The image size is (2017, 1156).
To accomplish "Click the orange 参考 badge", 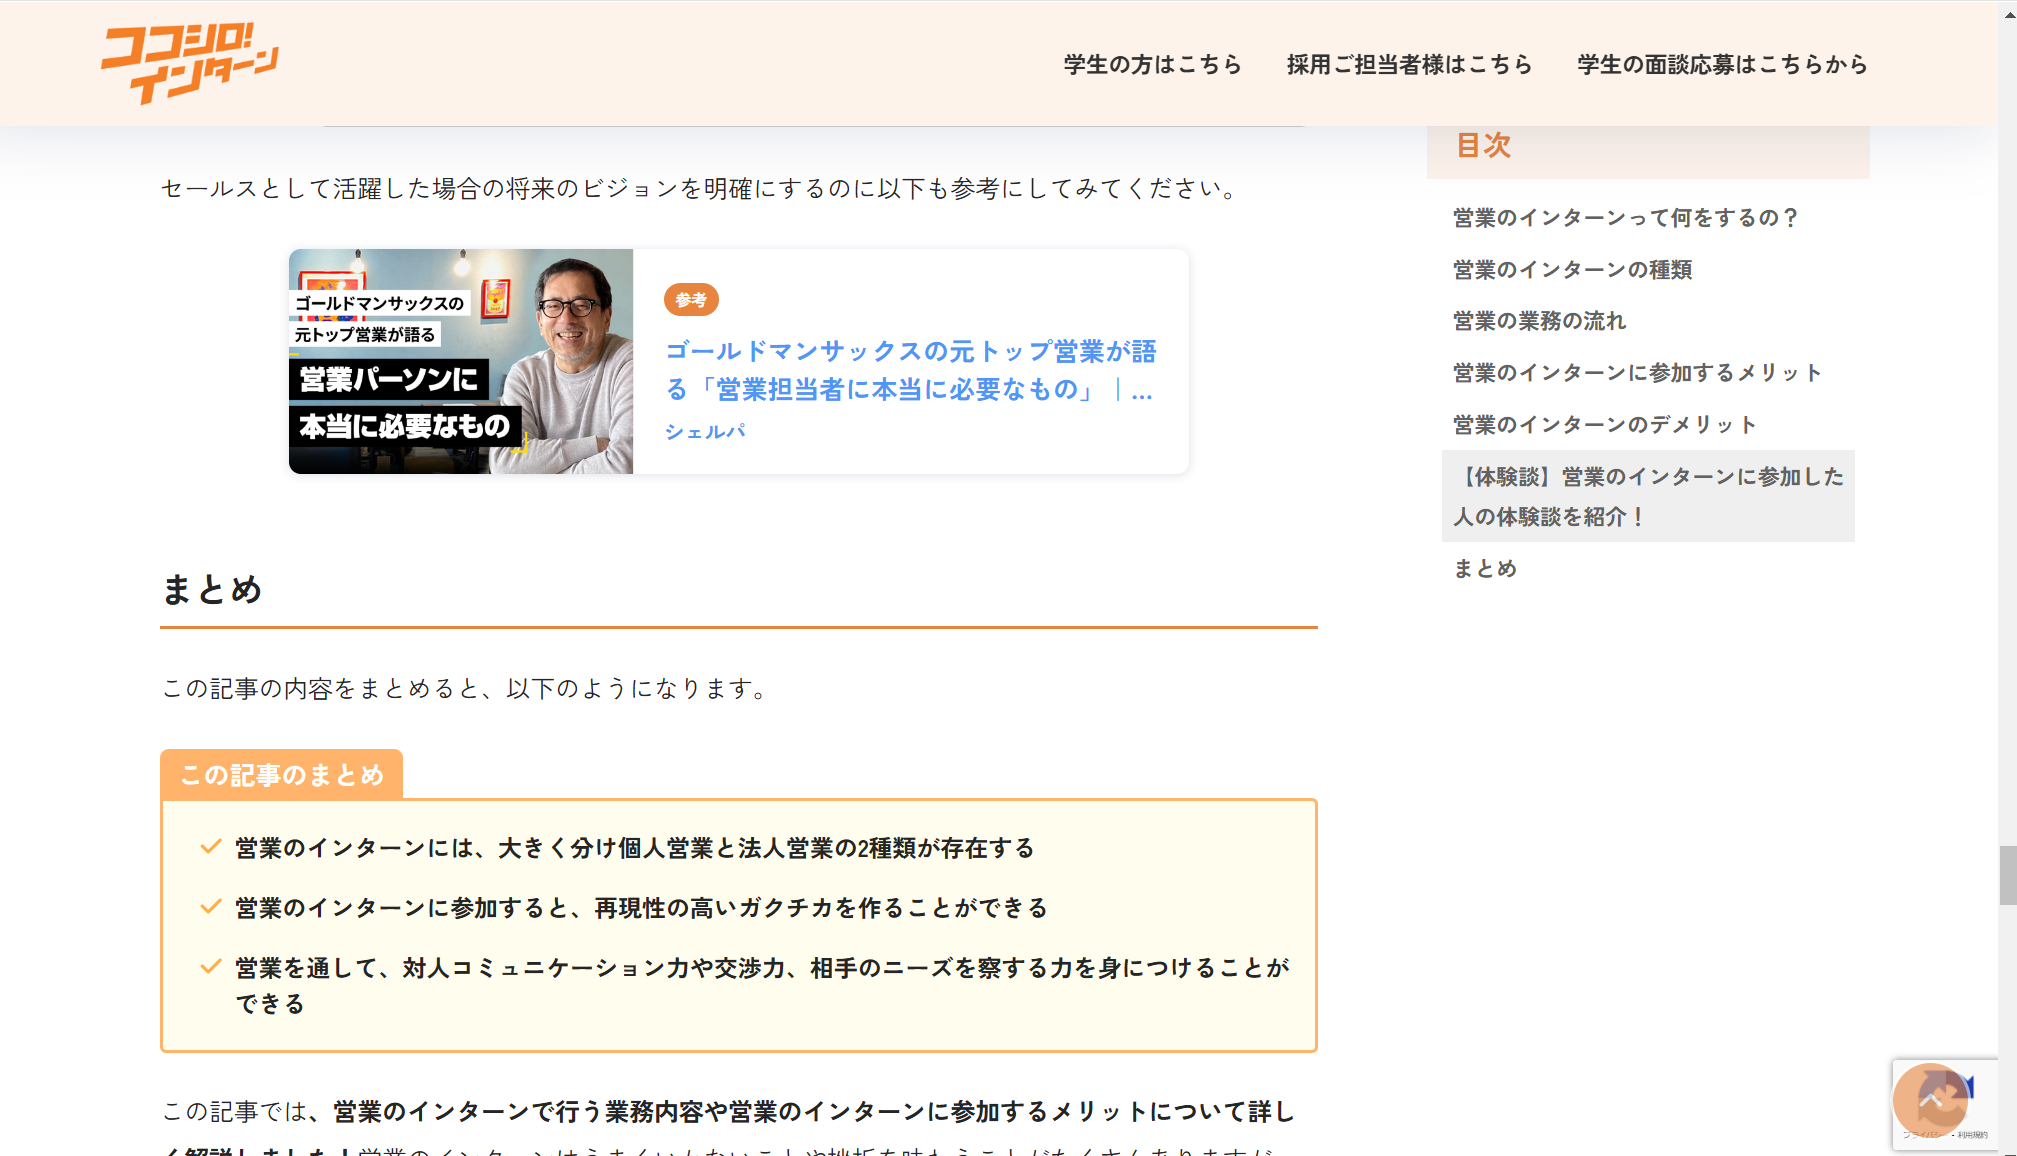I will (691, 300).
